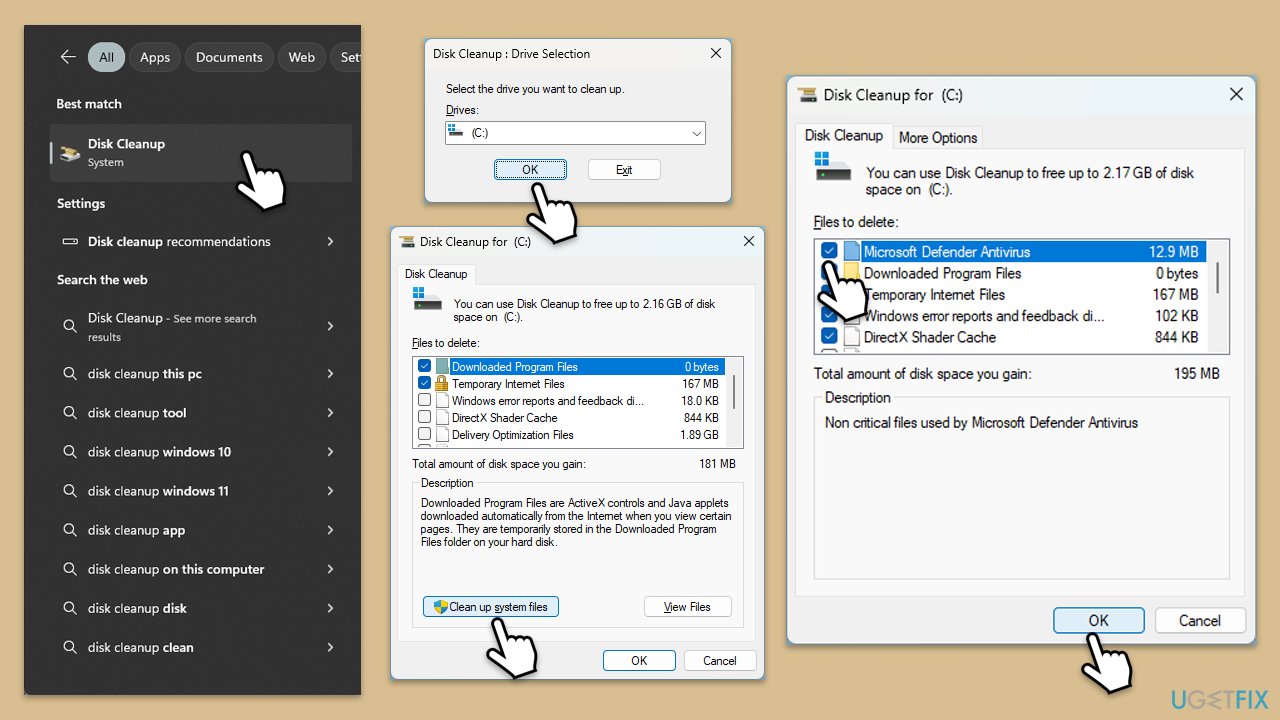Click search icon beside 'disk cleanup this pc'

click(70, 374)
